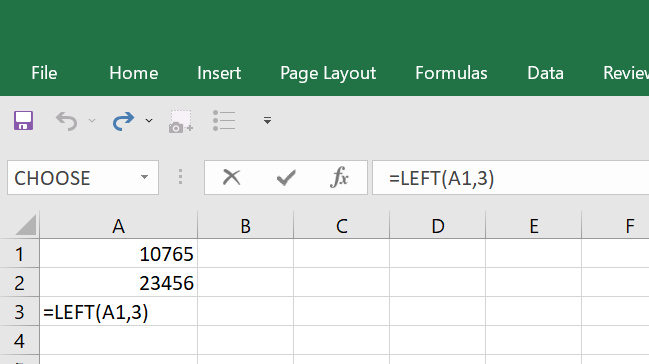Click the Undo arrow icon
Viewport: 649px width, 364px height.
pos(67,121)
